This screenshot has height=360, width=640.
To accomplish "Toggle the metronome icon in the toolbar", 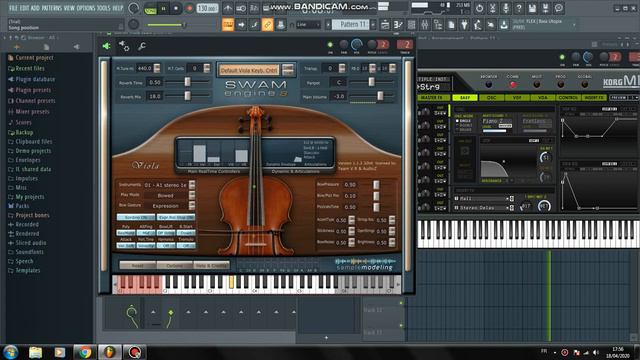I will coord(228,8).
